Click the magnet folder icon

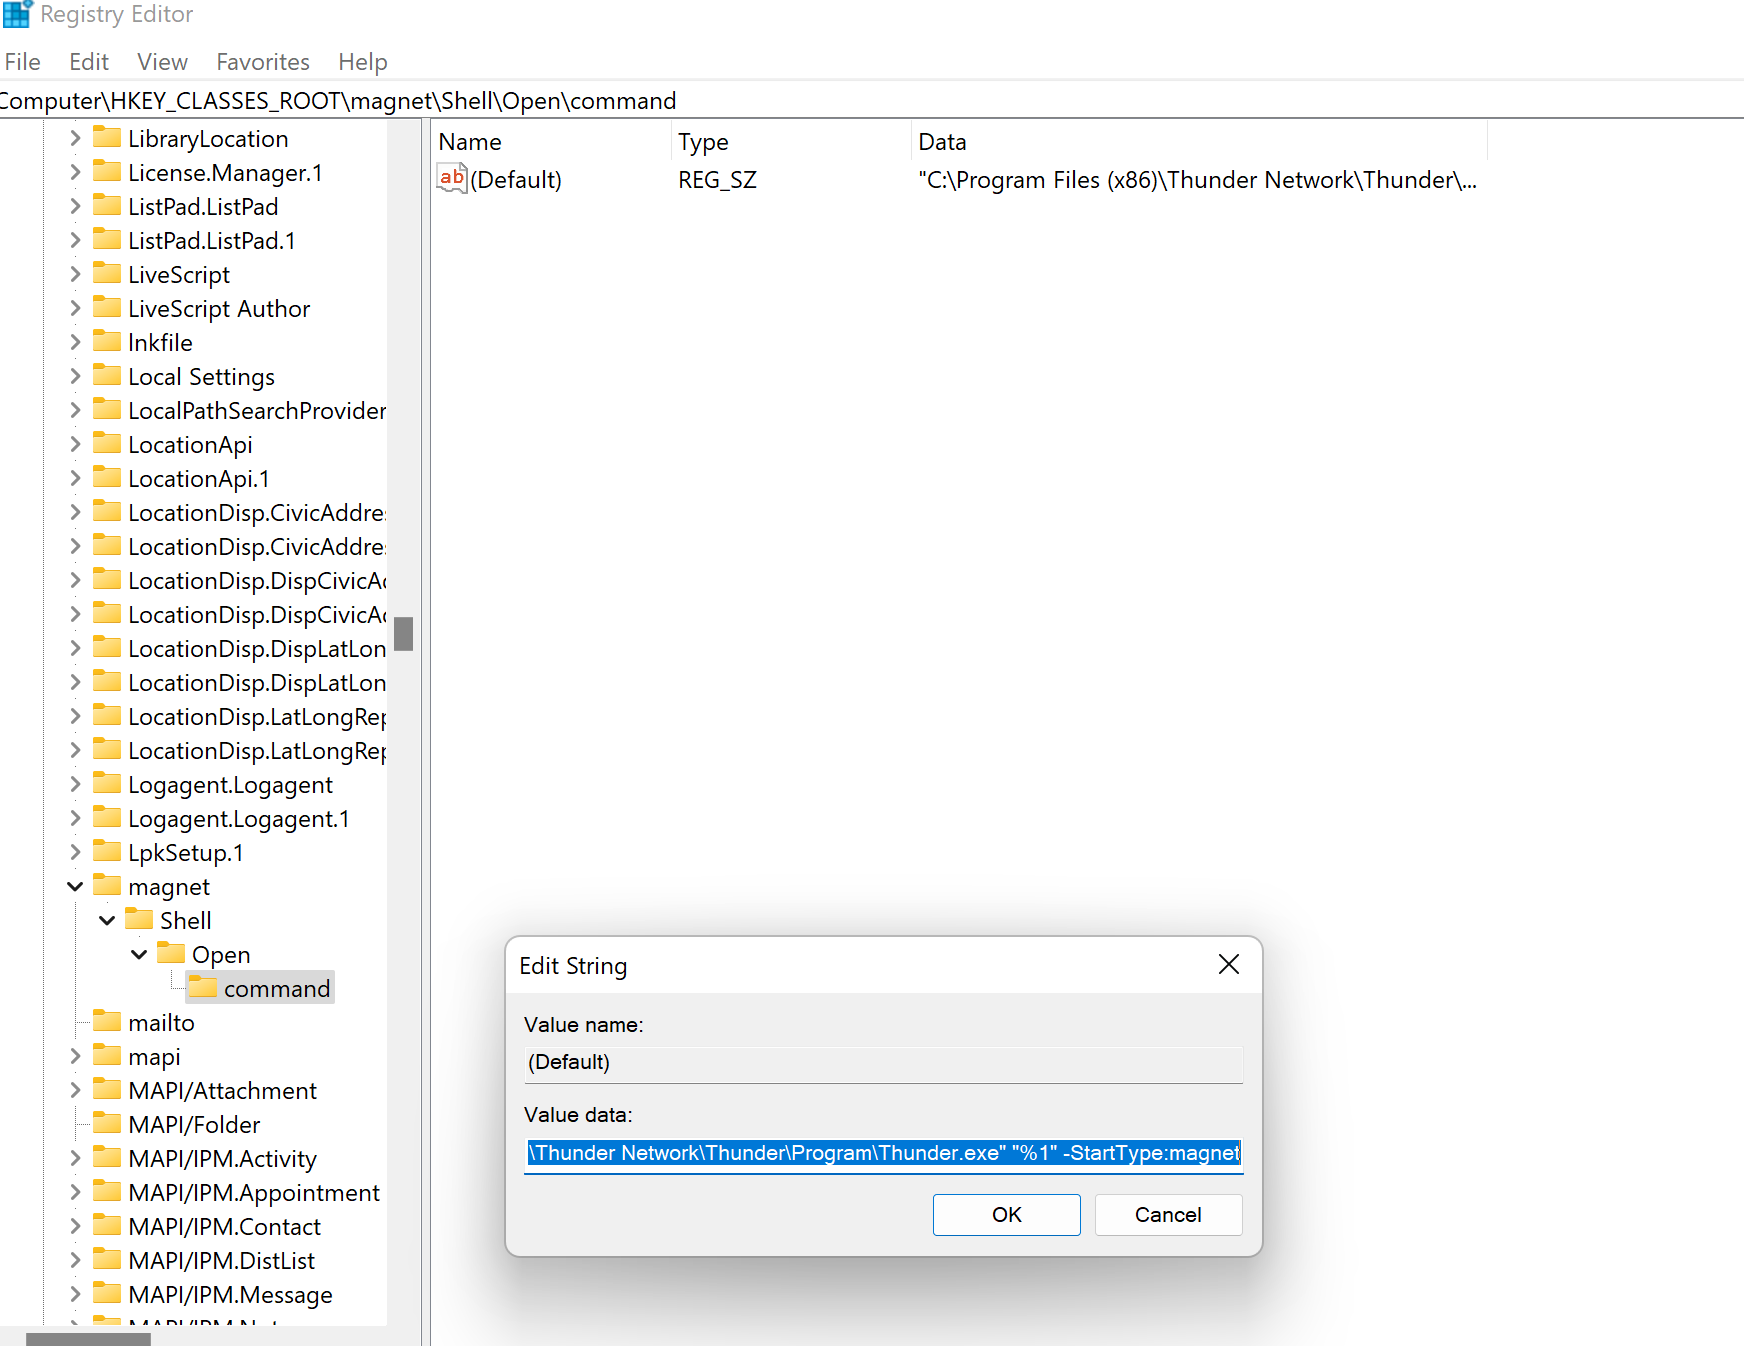[x=107, y=885]
